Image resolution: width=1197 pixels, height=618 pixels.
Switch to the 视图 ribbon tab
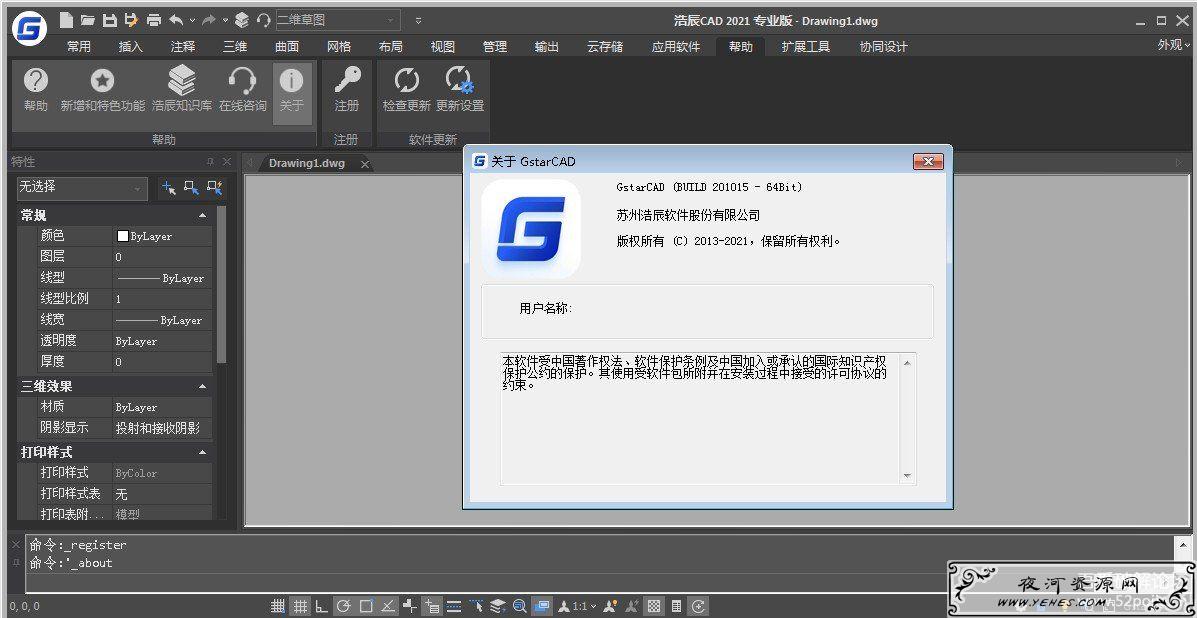click(x=442, y=47)
